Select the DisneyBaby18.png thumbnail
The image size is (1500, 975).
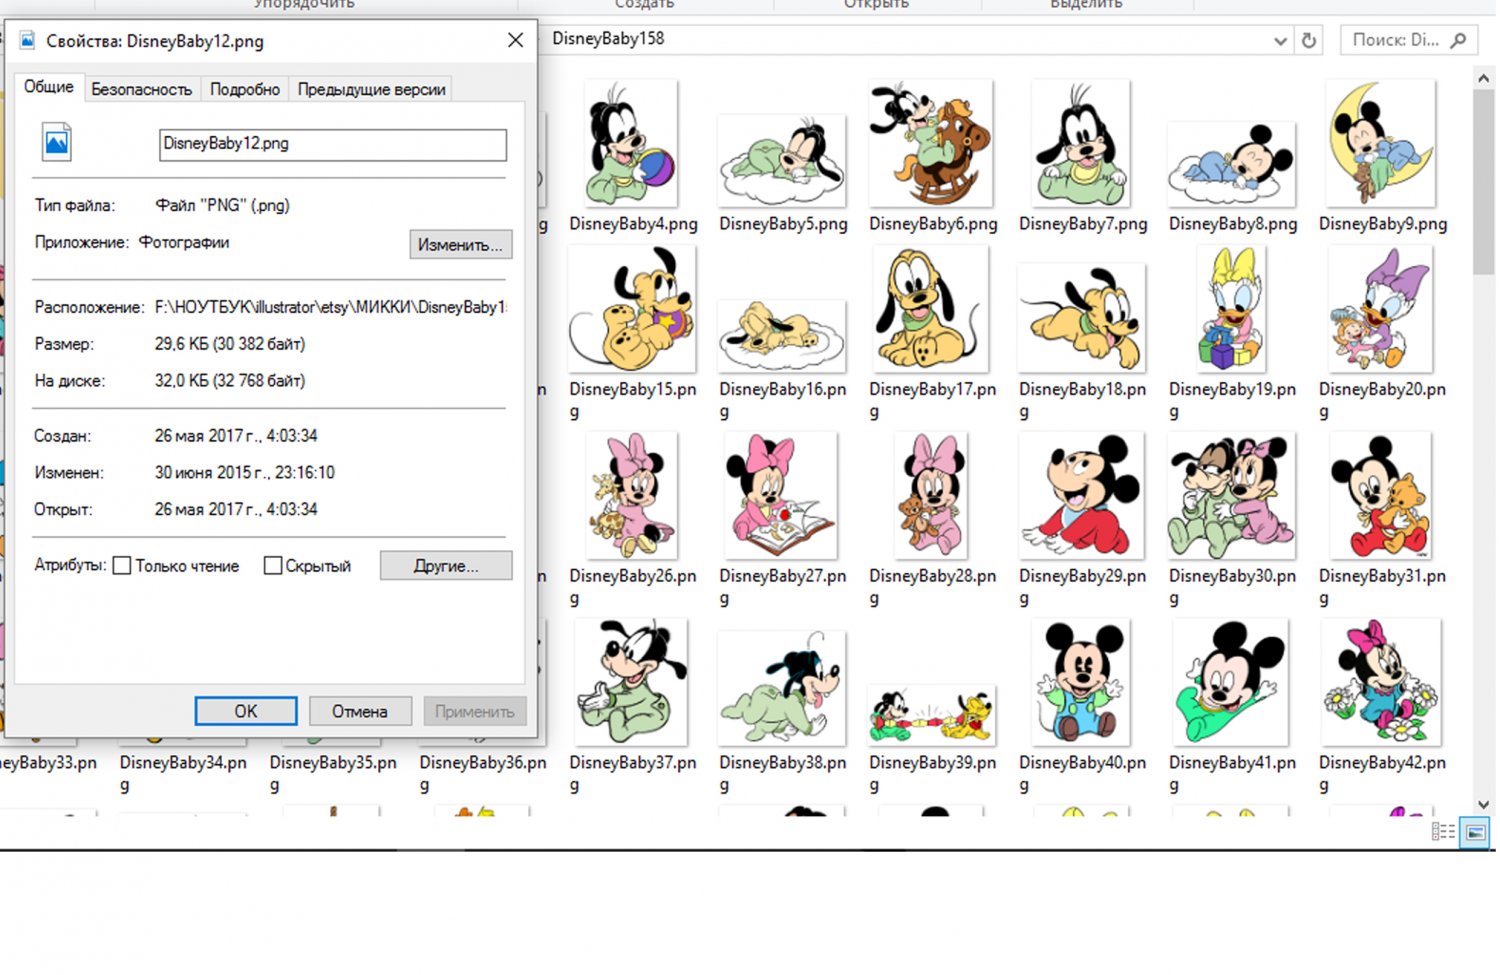1082,318
